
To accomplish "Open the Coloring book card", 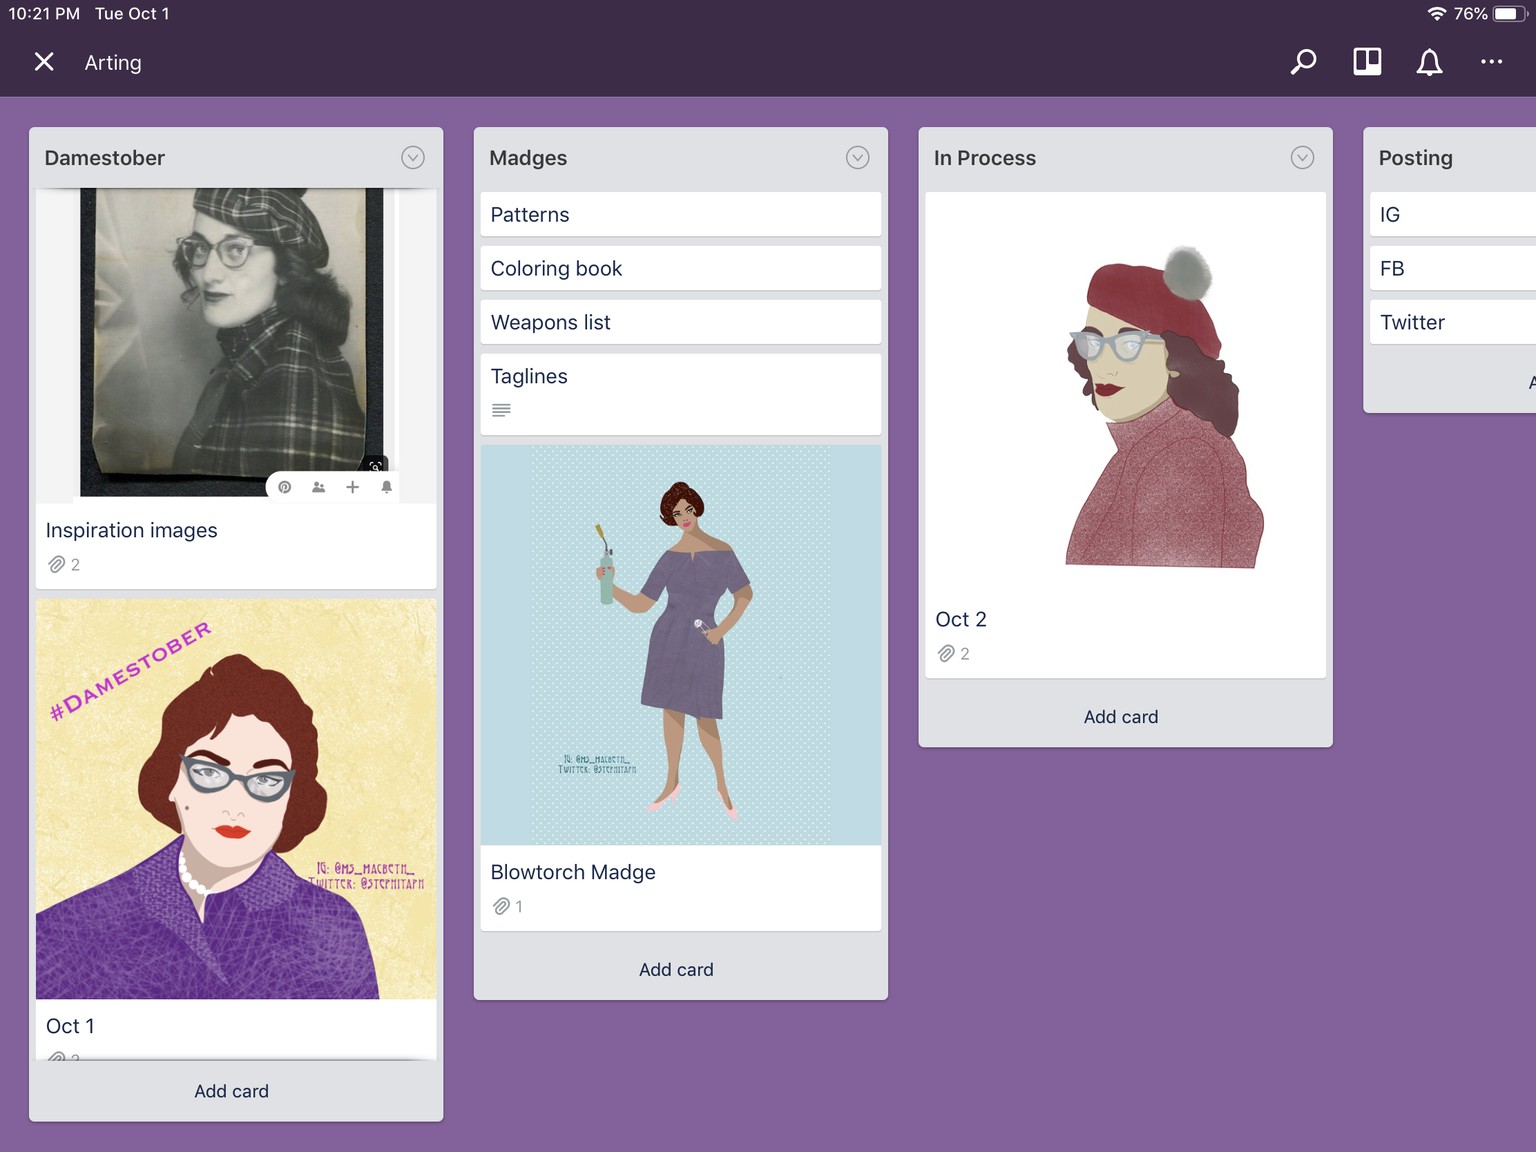I will (681, 269).
